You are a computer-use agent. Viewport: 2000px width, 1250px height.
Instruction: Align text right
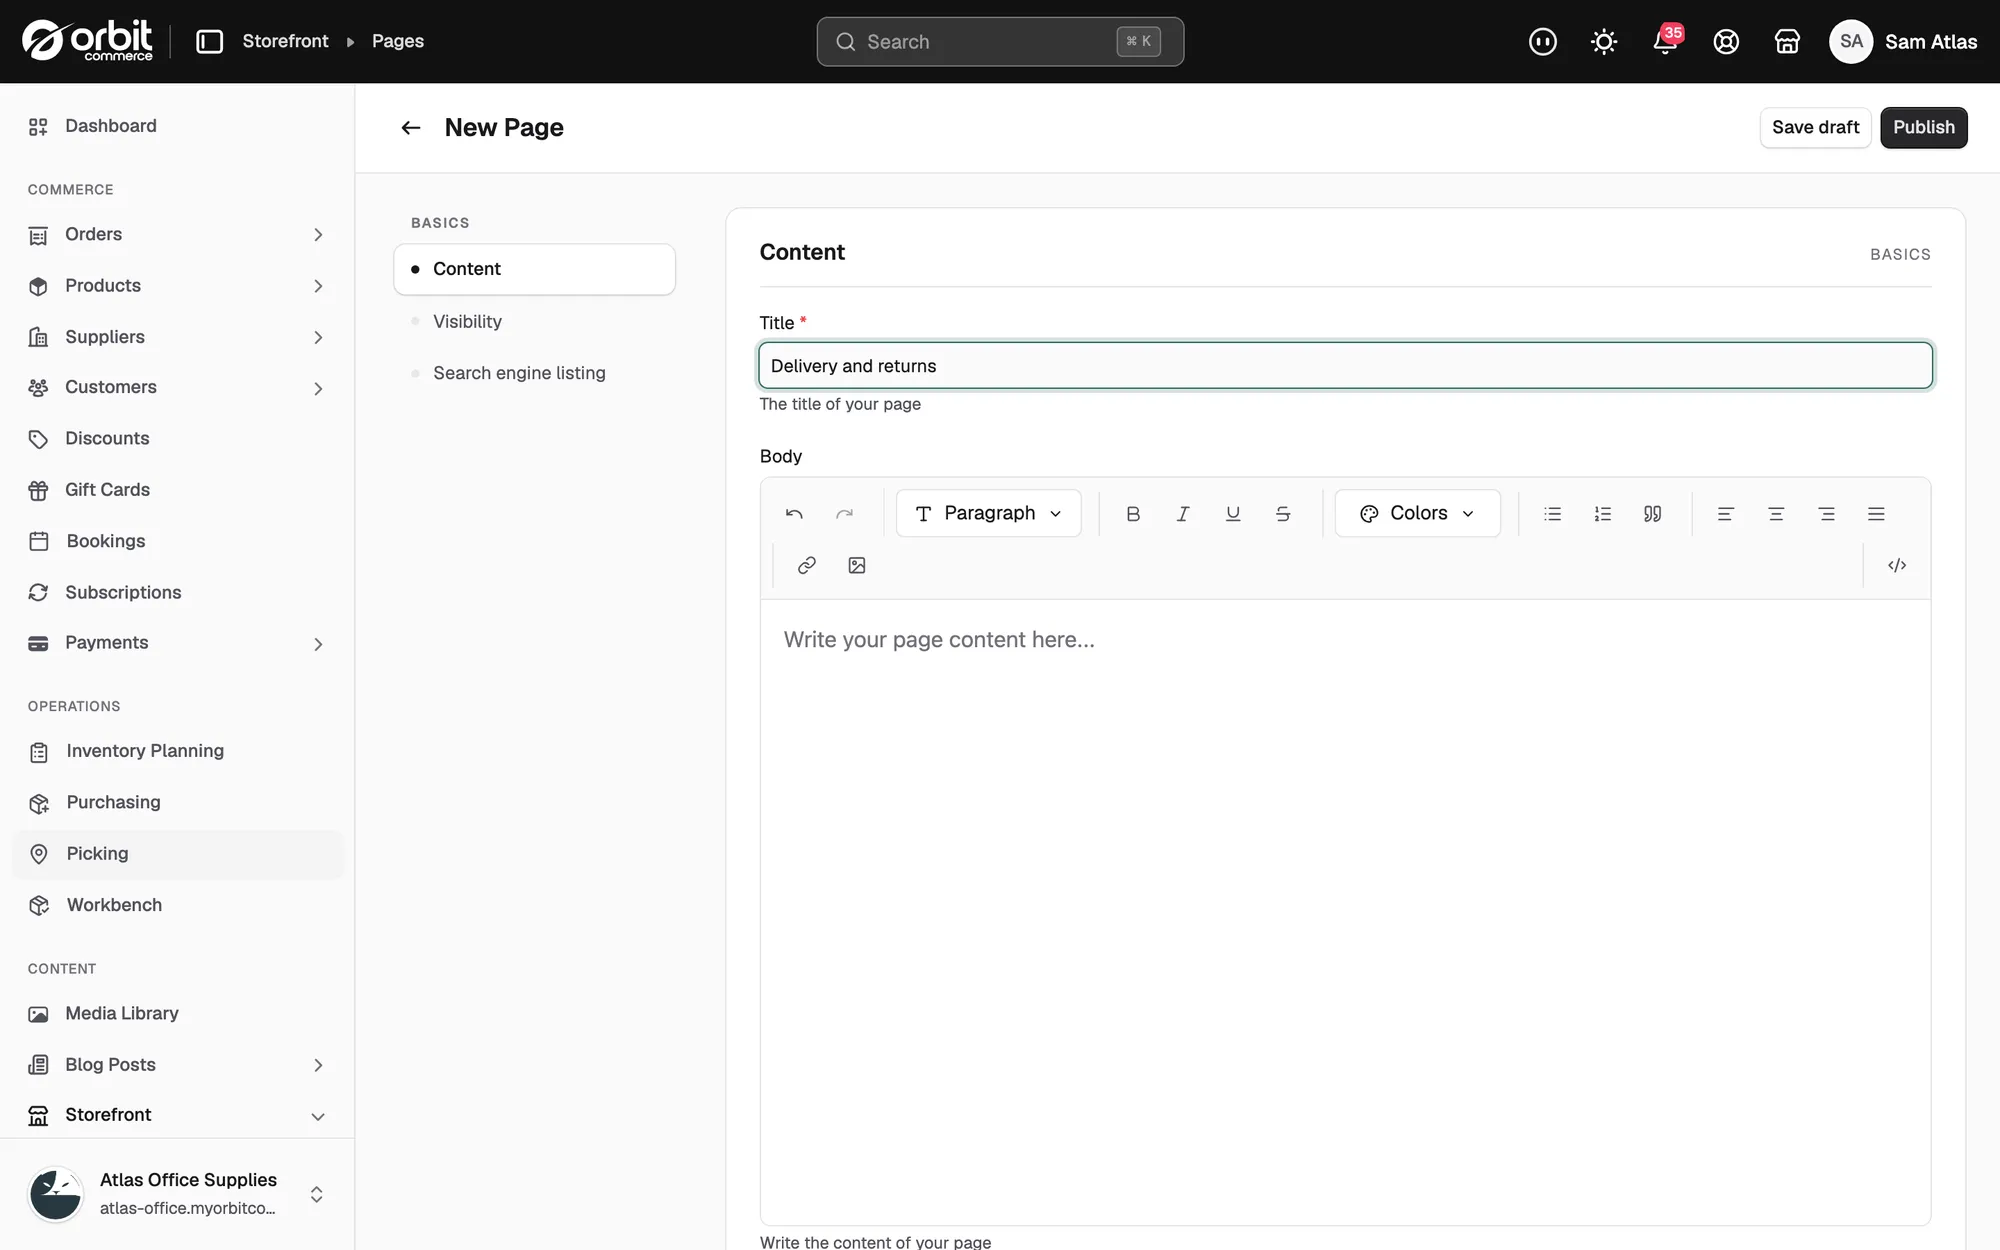coord(1826,513)
